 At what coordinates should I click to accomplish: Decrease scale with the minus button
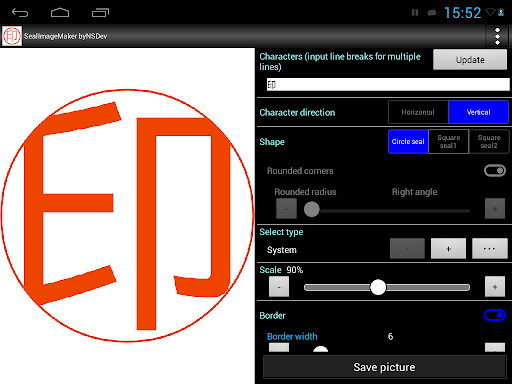279,287
